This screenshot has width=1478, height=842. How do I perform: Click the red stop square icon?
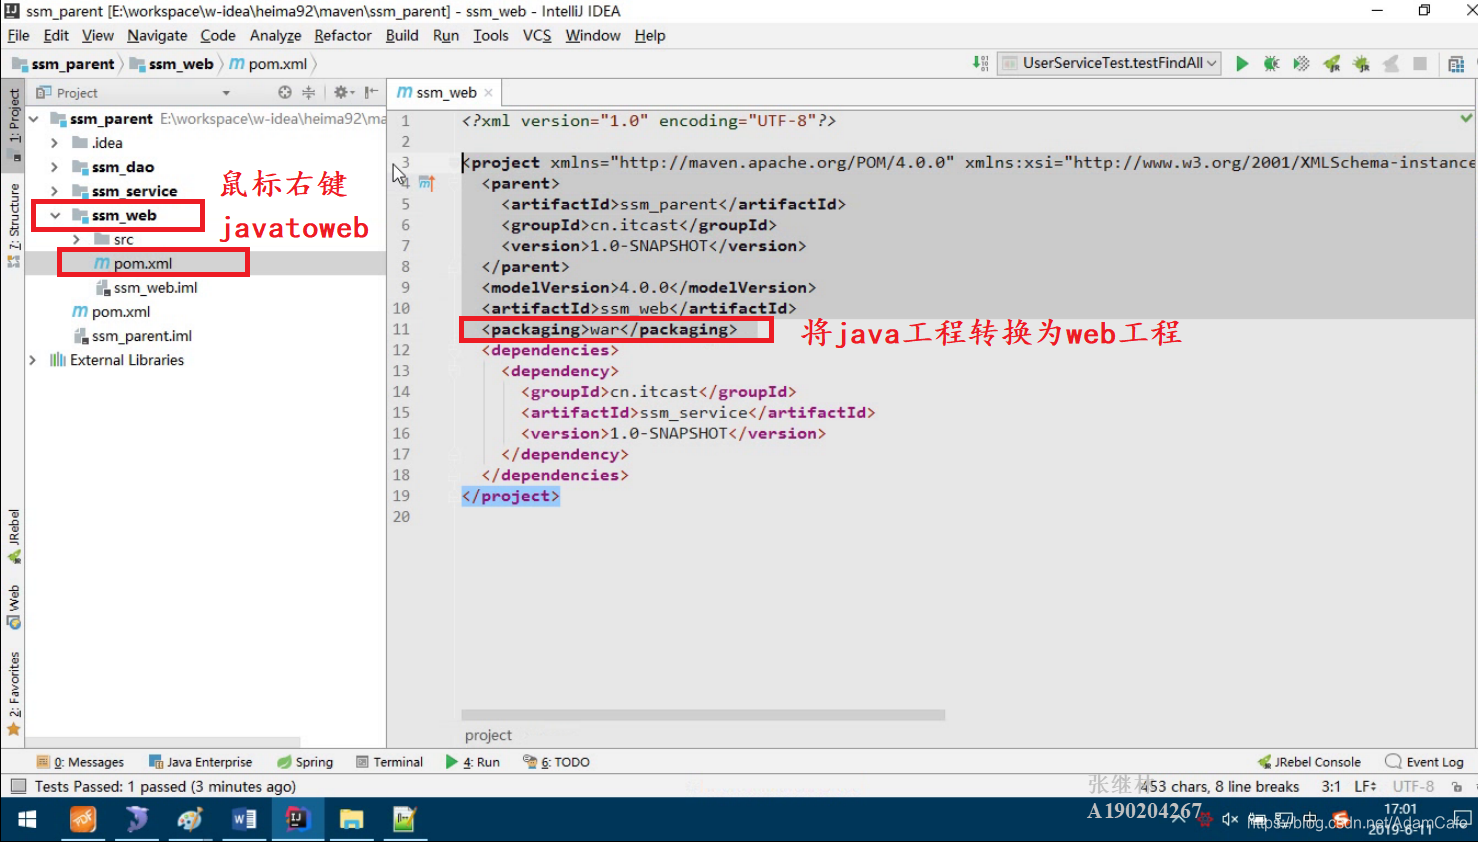click(x=1419, y=63)
